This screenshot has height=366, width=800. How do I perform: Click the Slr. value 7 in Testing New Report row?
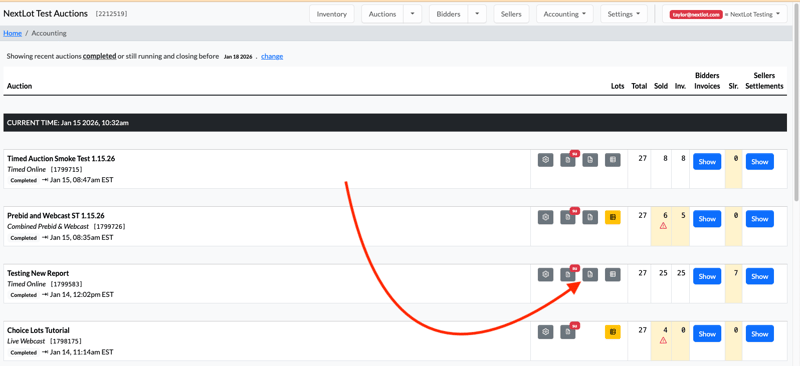735,273
